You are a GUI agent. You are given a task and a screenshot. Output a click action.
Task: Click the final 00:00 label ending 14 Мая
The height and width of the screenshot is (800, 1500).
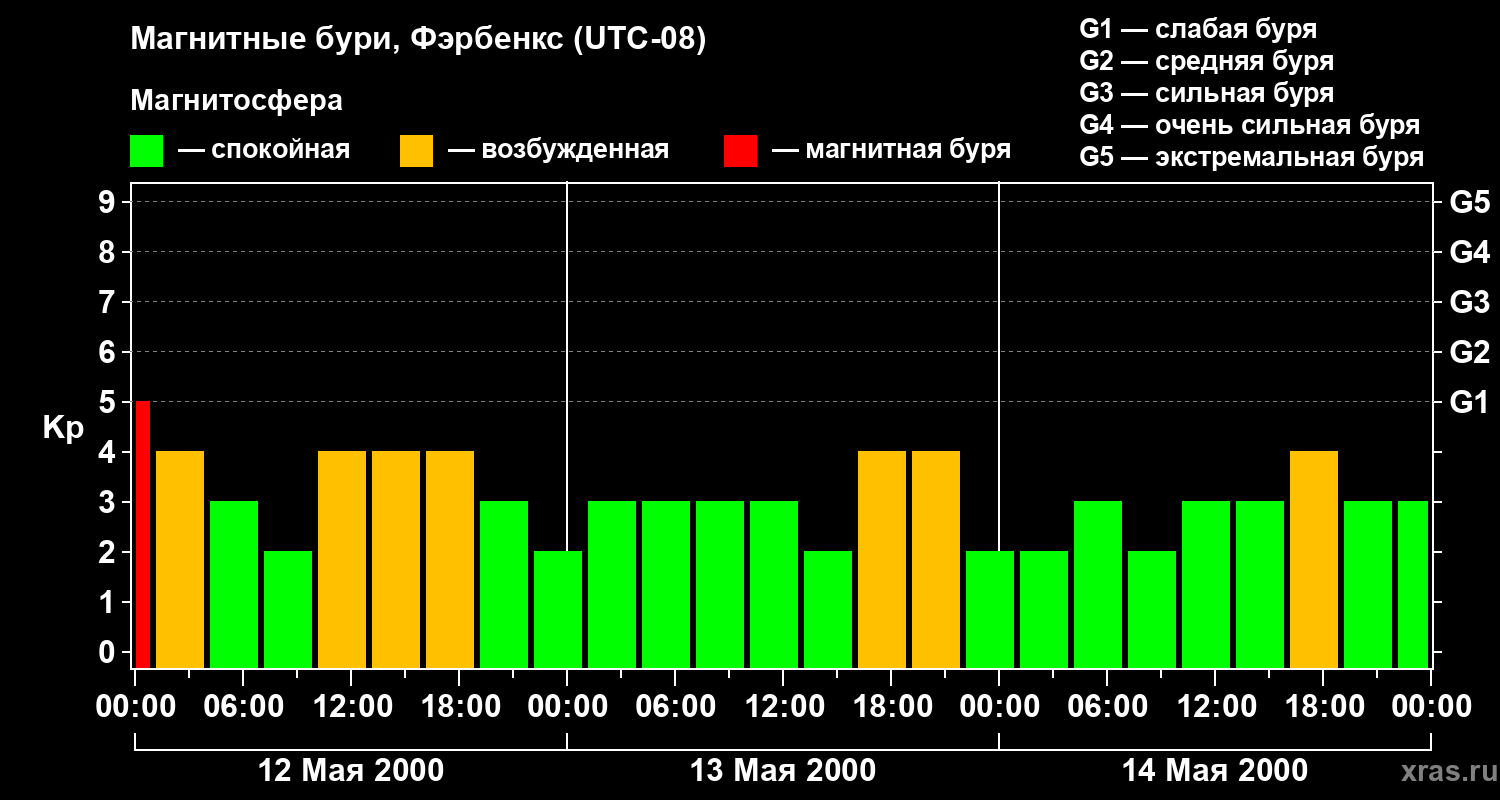point(1431,707)
